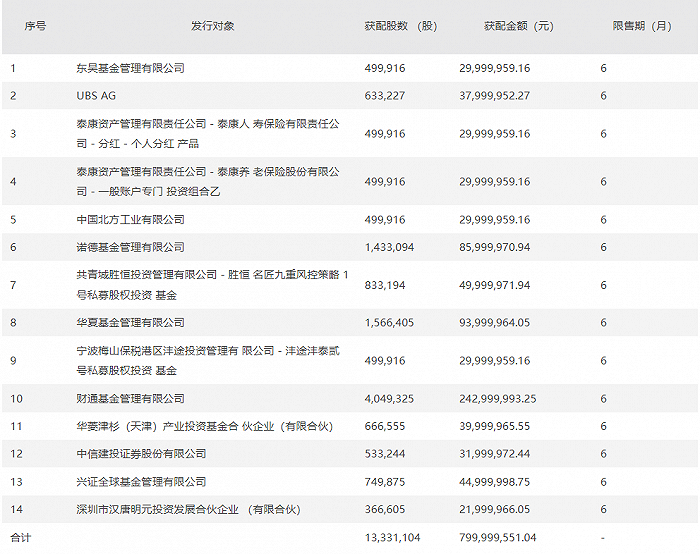Click lock-up period 6 in UBS AG row

tap(604, 96)
